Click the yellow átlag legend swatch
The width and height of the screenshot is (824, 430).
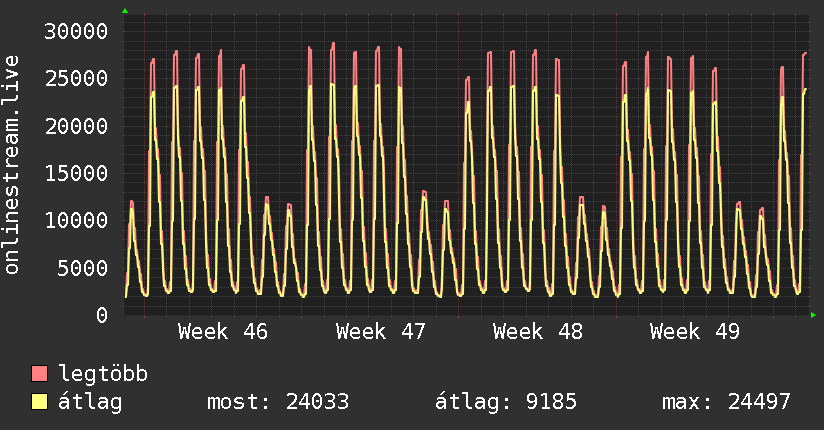point(39,402)
